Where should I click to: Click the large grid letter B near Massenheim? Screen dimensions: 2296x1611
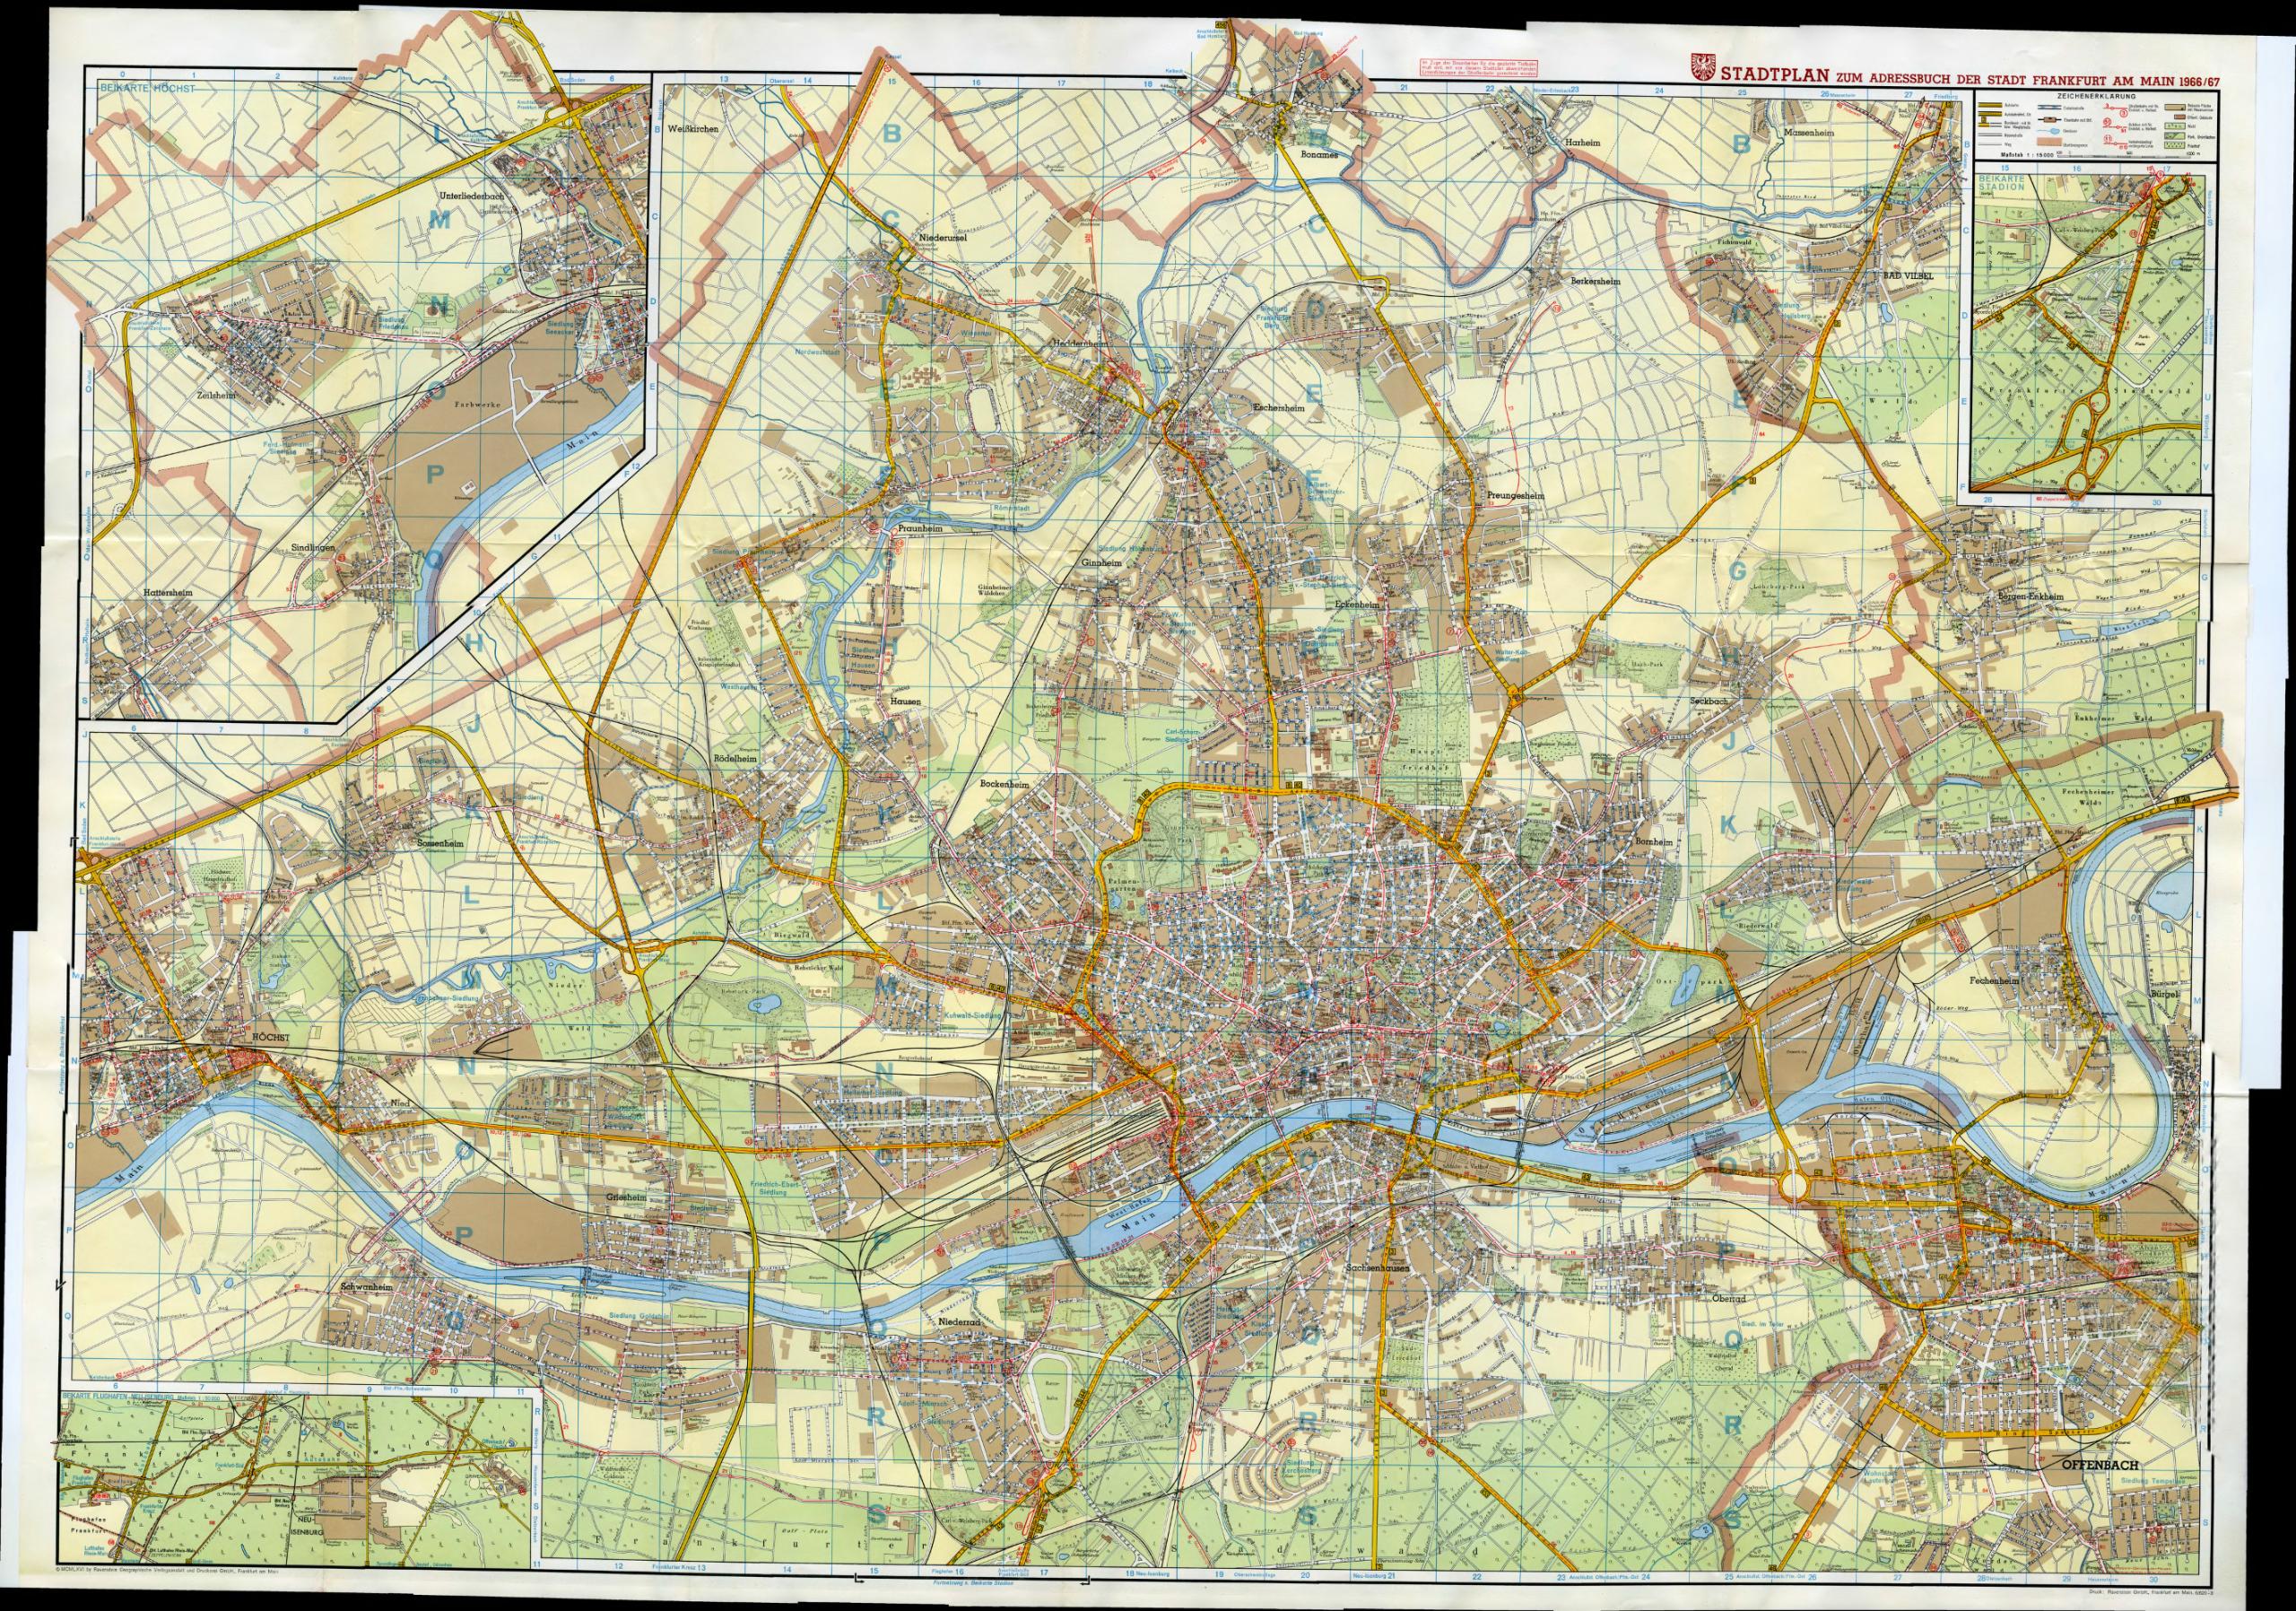[x=1741, y=145]
